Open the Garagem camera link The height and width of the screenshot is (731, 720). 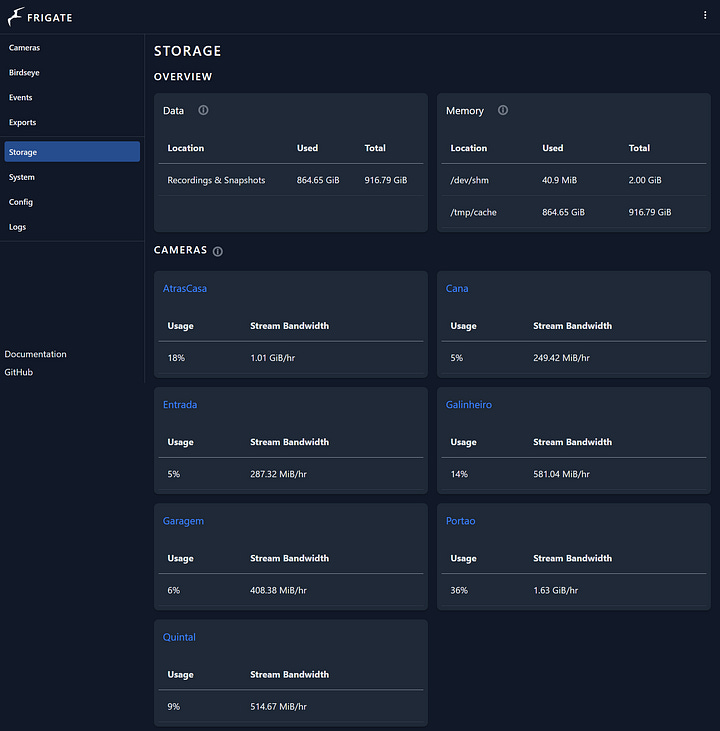[x=183, y=521]
